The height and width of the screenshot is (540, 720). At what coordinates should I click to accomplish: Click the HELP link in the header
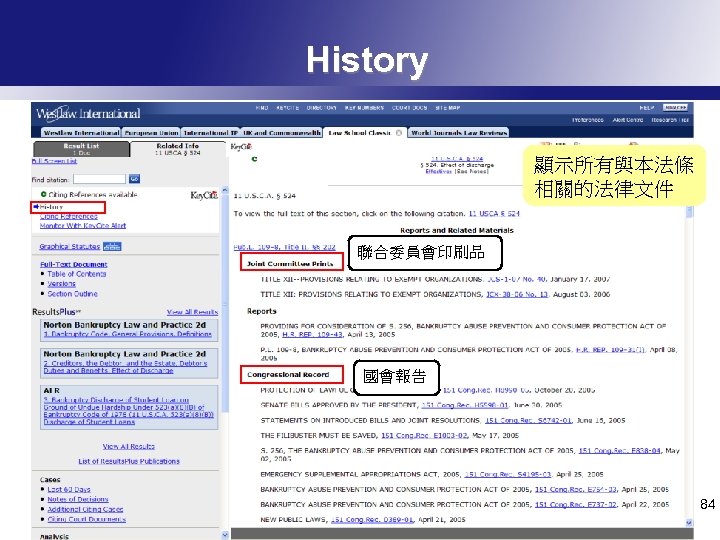pyautogui.click(x=647, y=108)
